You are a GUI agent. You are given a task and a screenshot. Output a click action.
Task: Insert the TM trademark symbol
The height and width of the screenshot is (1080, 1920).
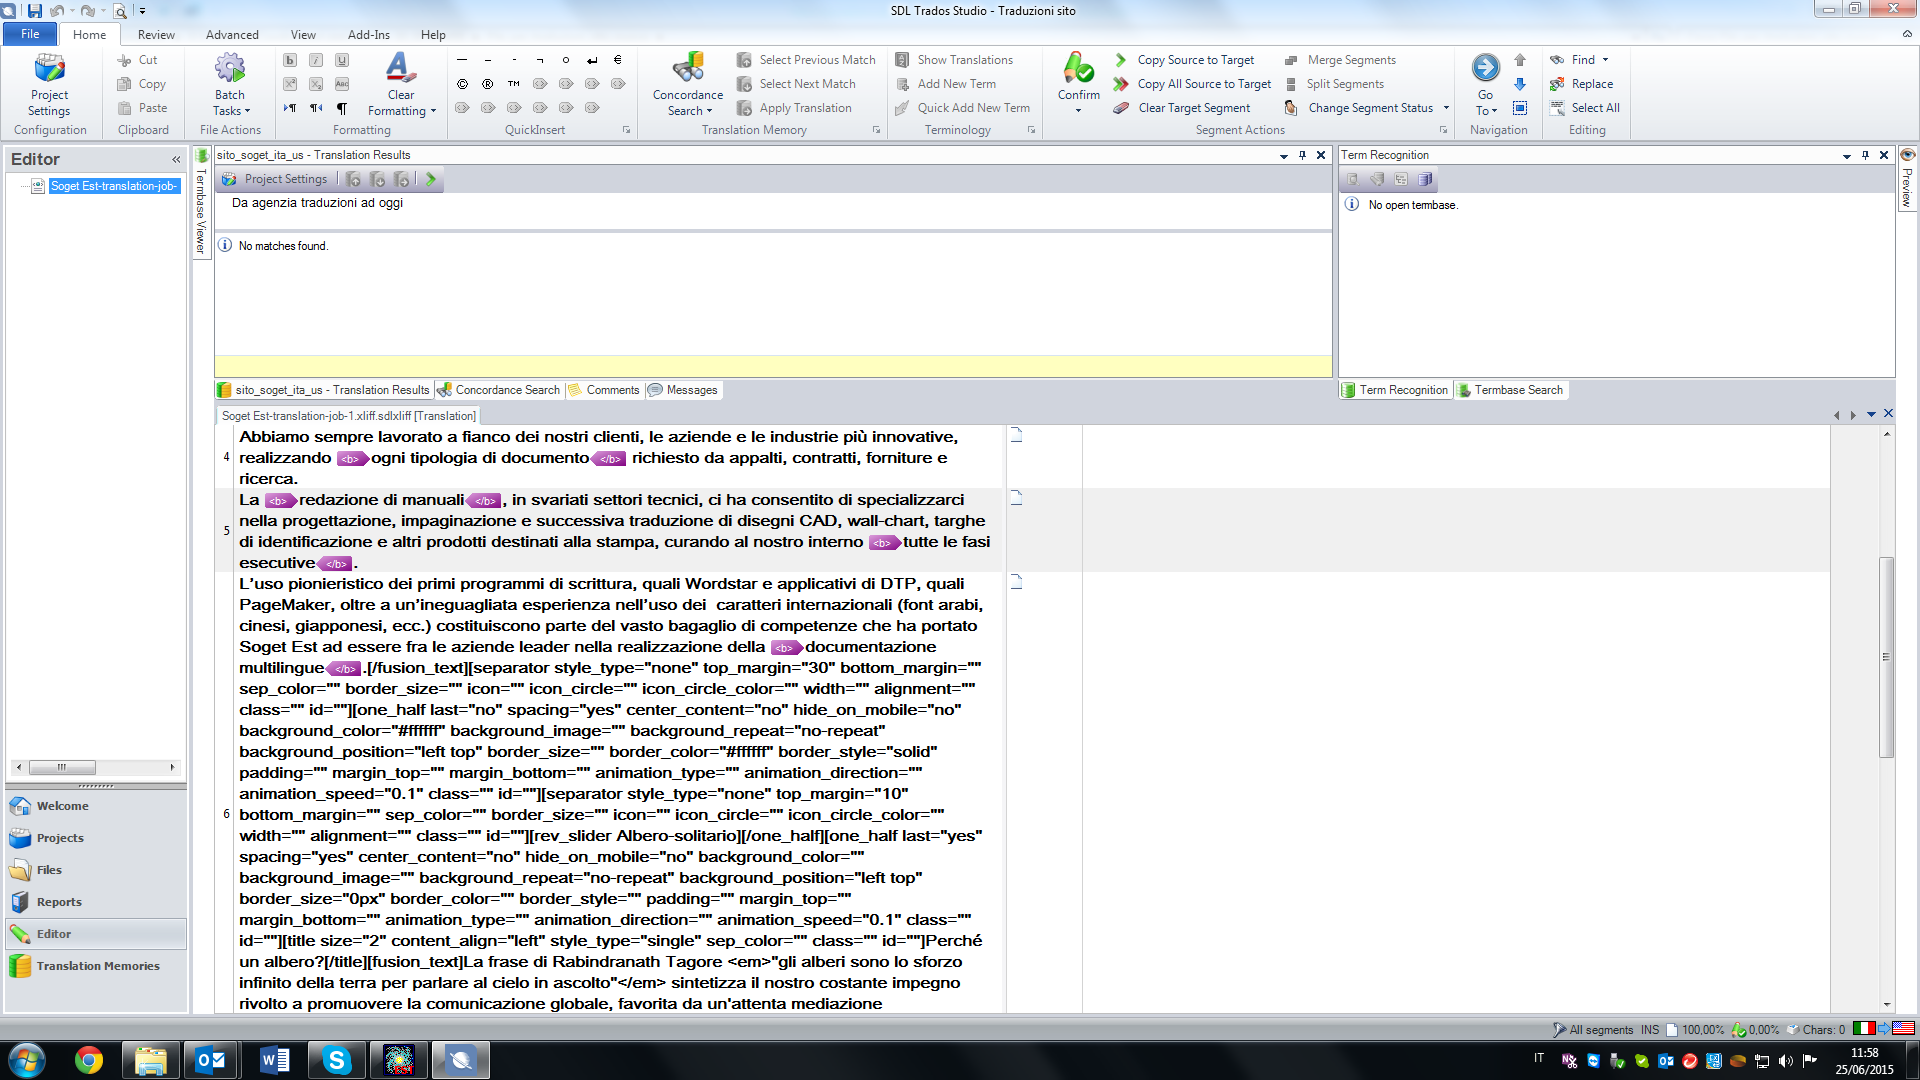tap(514, 84)
